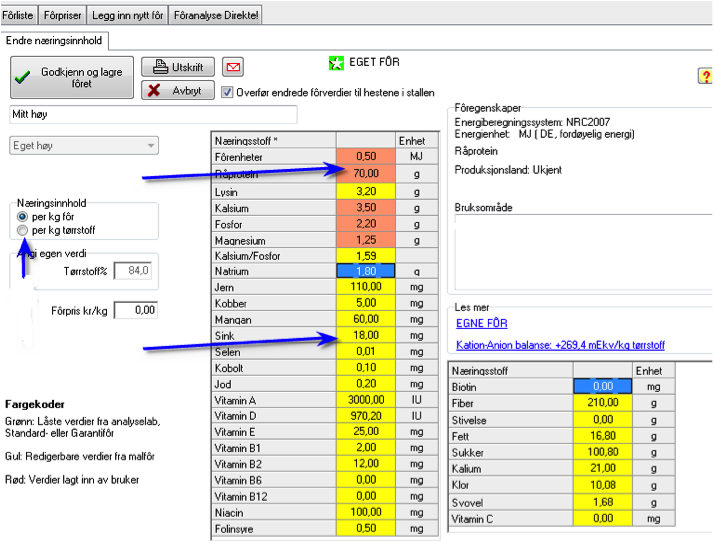Switch to the Fôrliste tab

[18, 15]
